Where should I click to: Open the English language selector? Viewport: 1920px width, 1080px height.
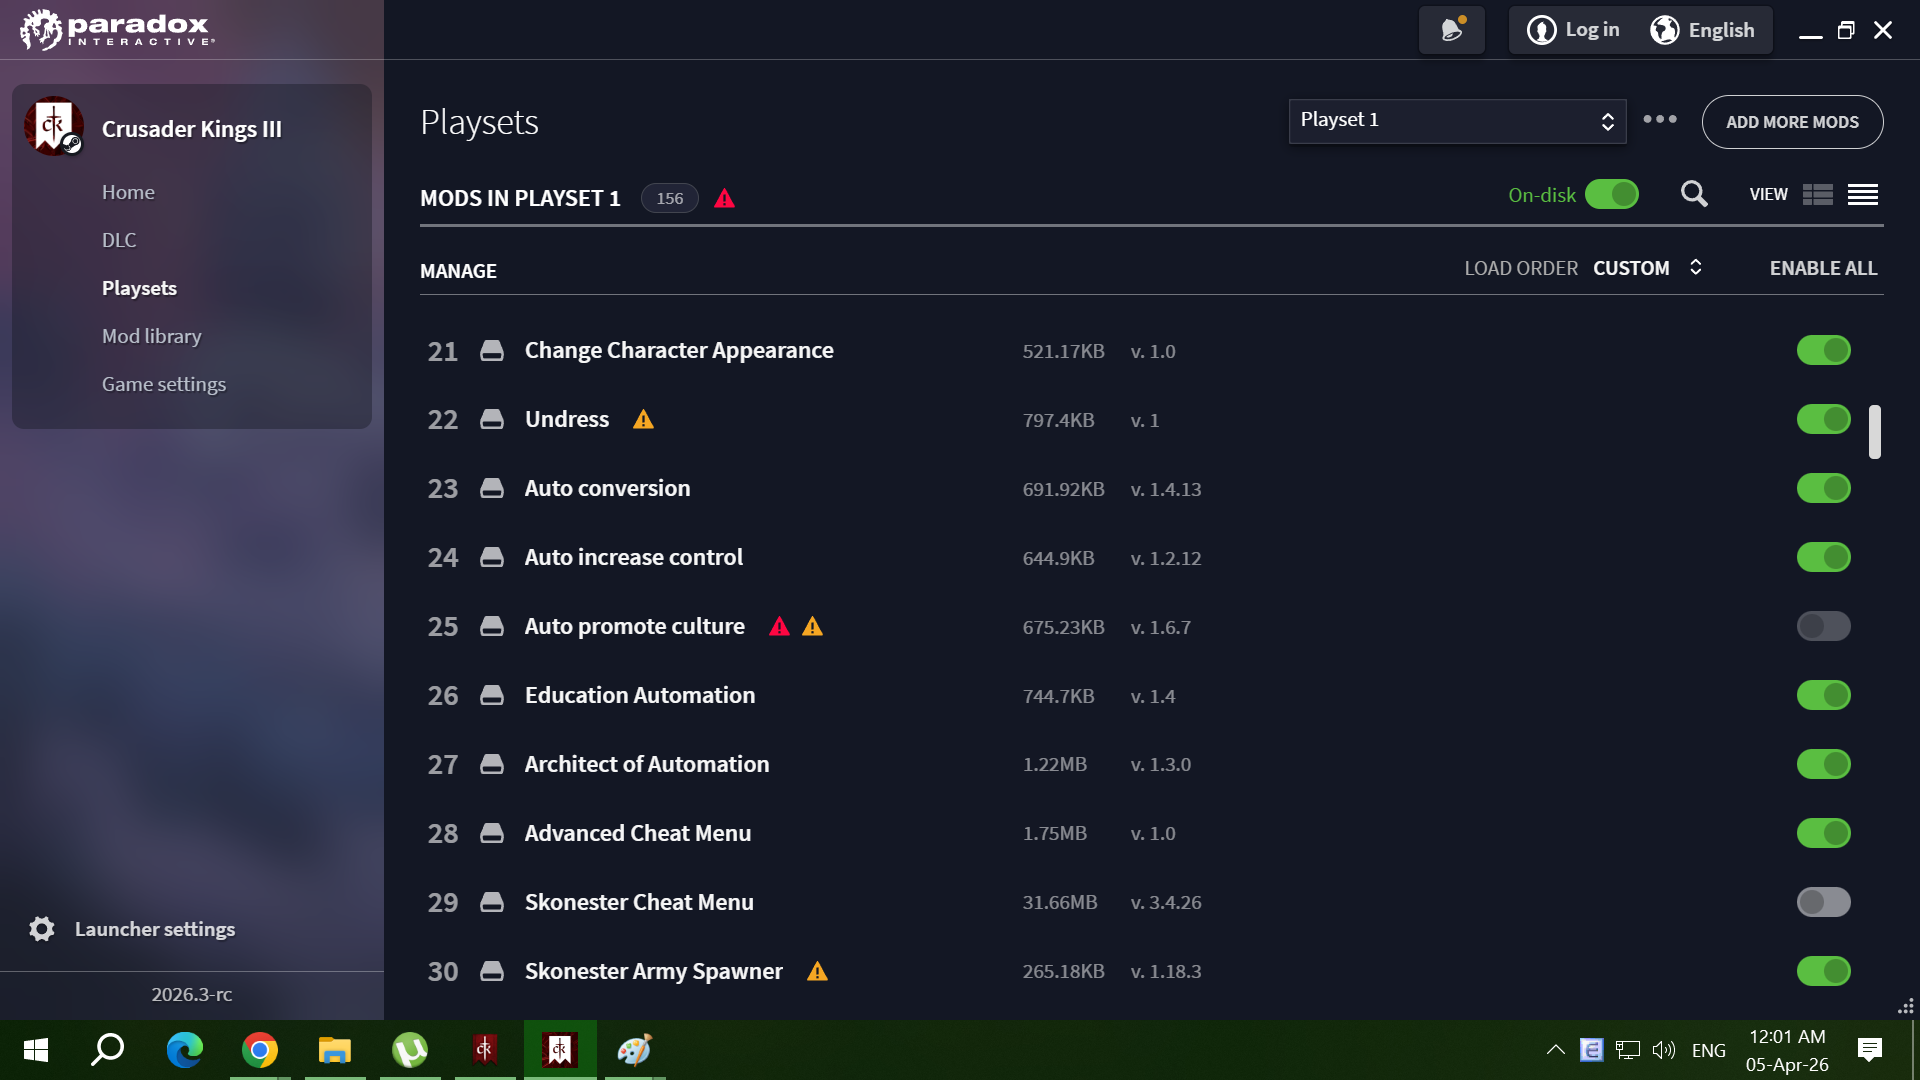pyautogui.click(x=1703, y=30)
